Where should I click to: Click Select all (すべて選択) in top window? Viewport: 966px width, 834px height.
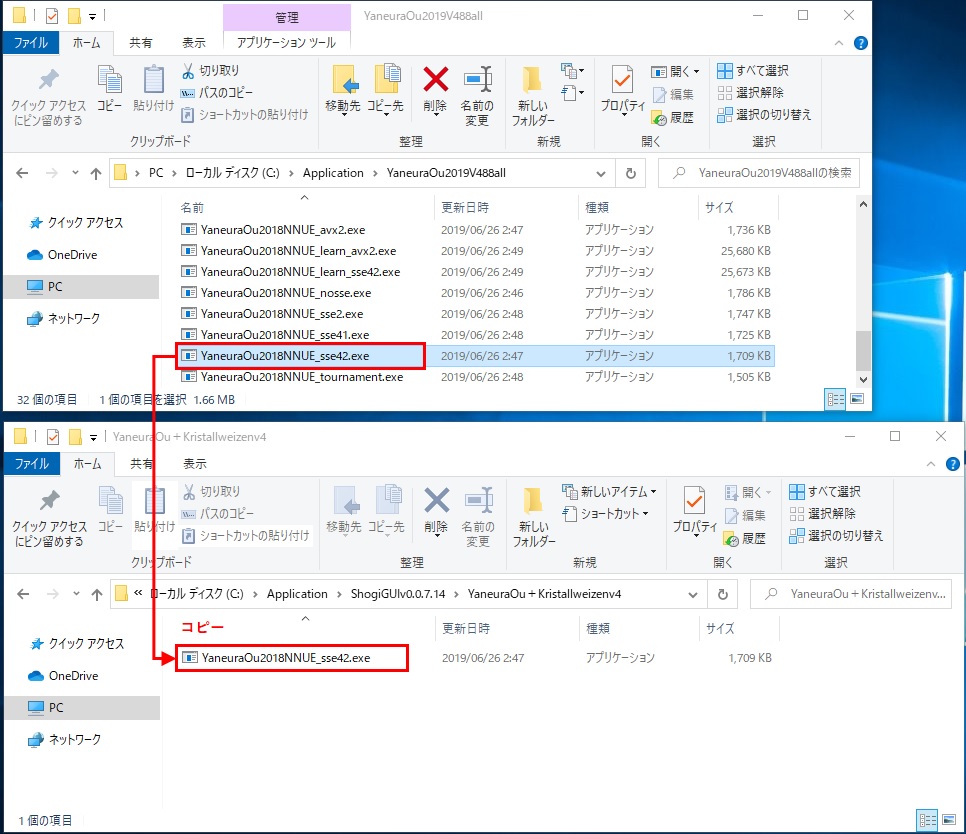[x=752, y=71]
